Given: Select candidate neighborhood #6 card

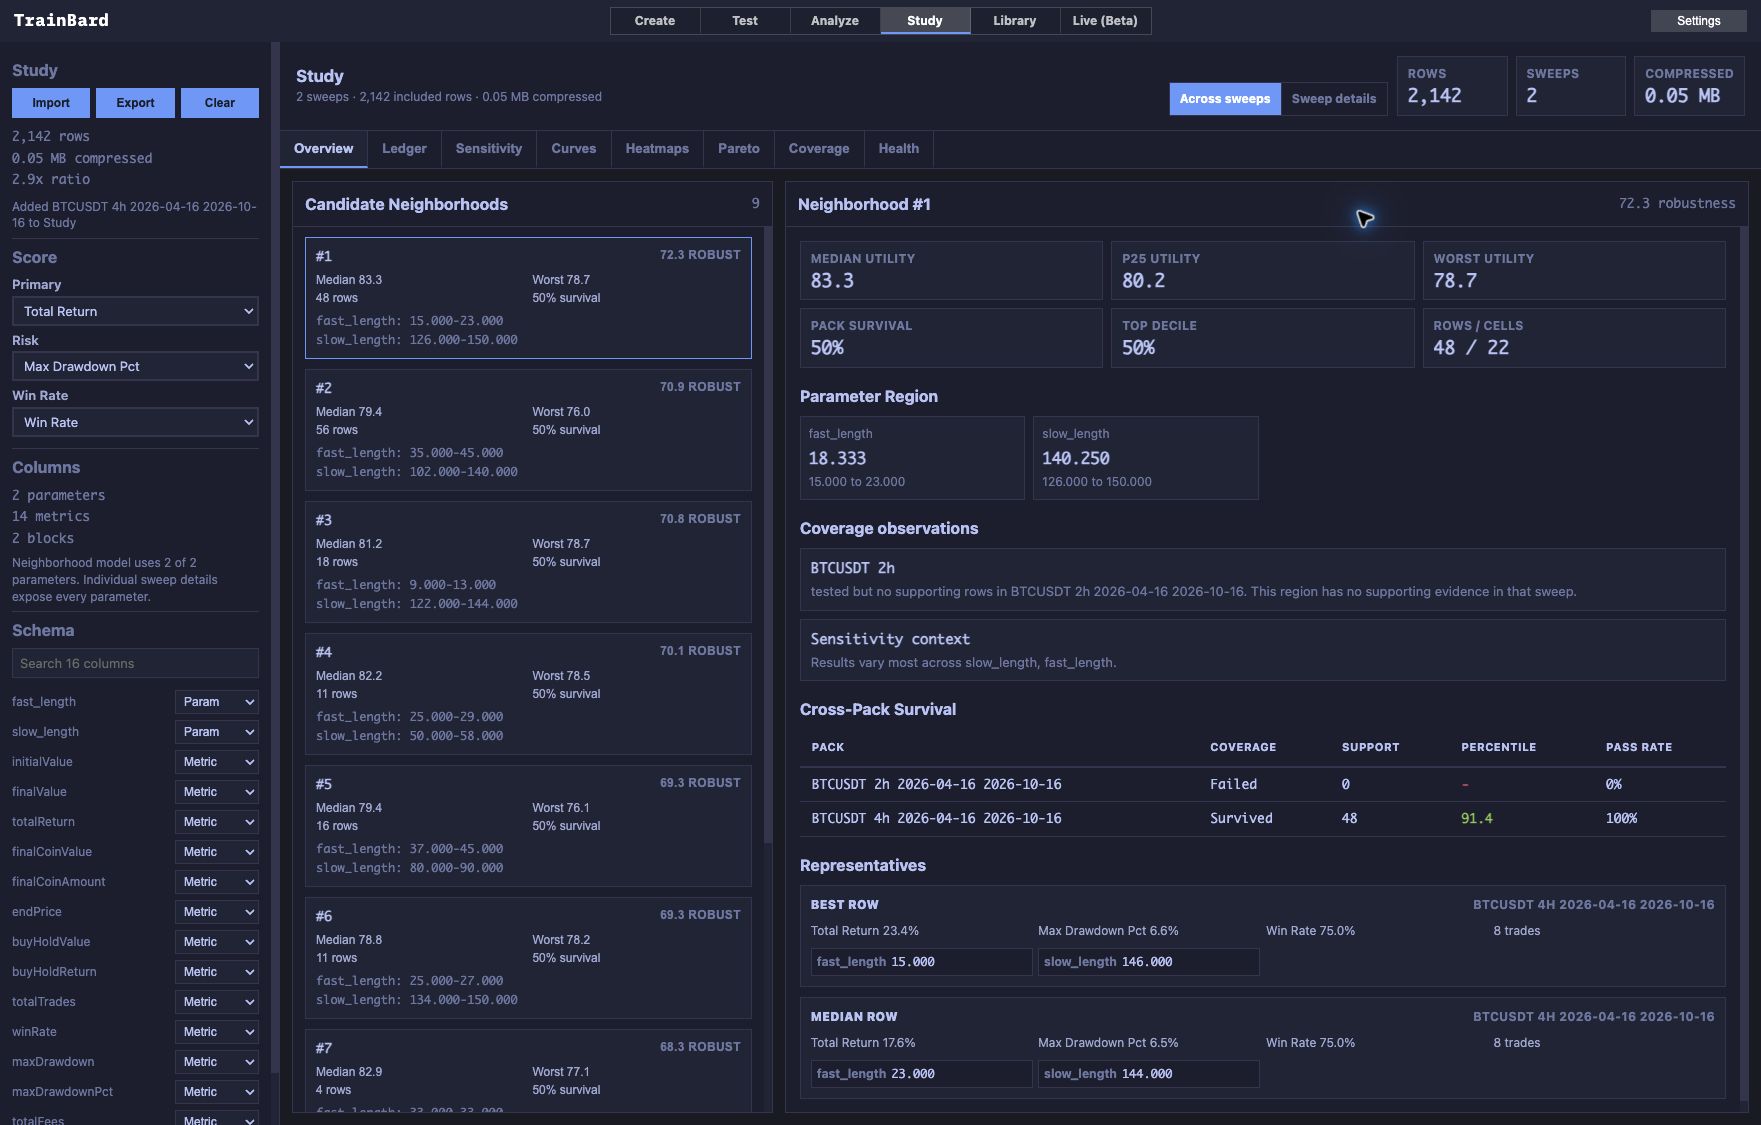Looking at the screenshot, I should point(528,958).
